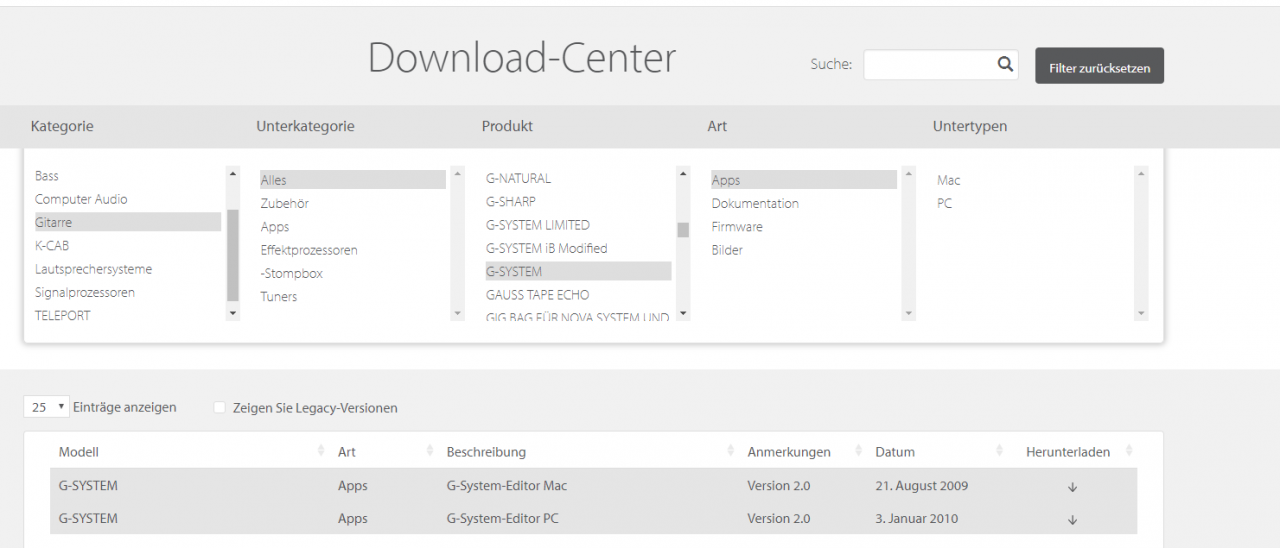Click the search magnifier icon
Image resolution: width=1280 pixels, height=548 pixels.
[1005, 64]
